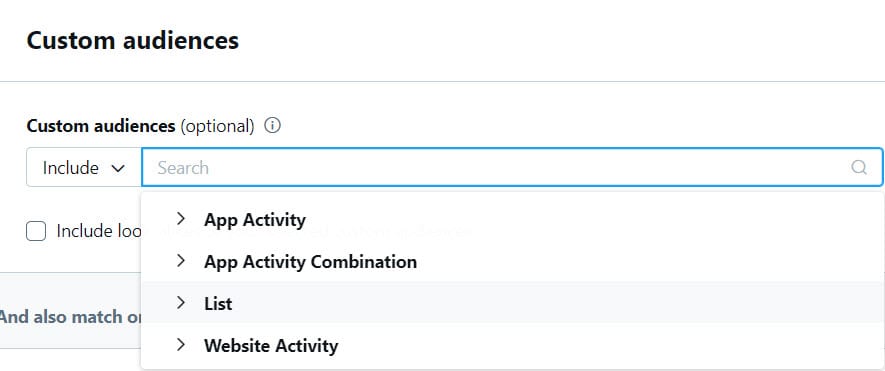885x371 pixels.
Task: Click the down arrow on the Include selector
Action: point(118,168)
